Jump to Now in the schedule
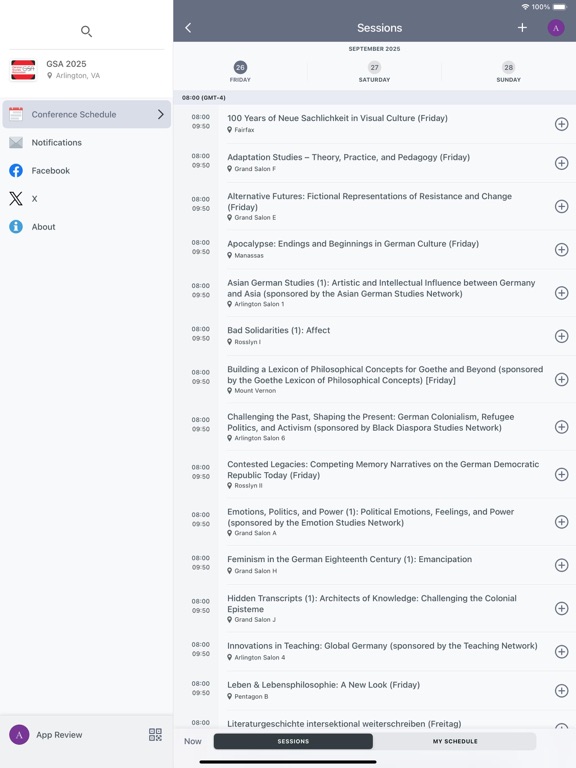 click(192, 741)
